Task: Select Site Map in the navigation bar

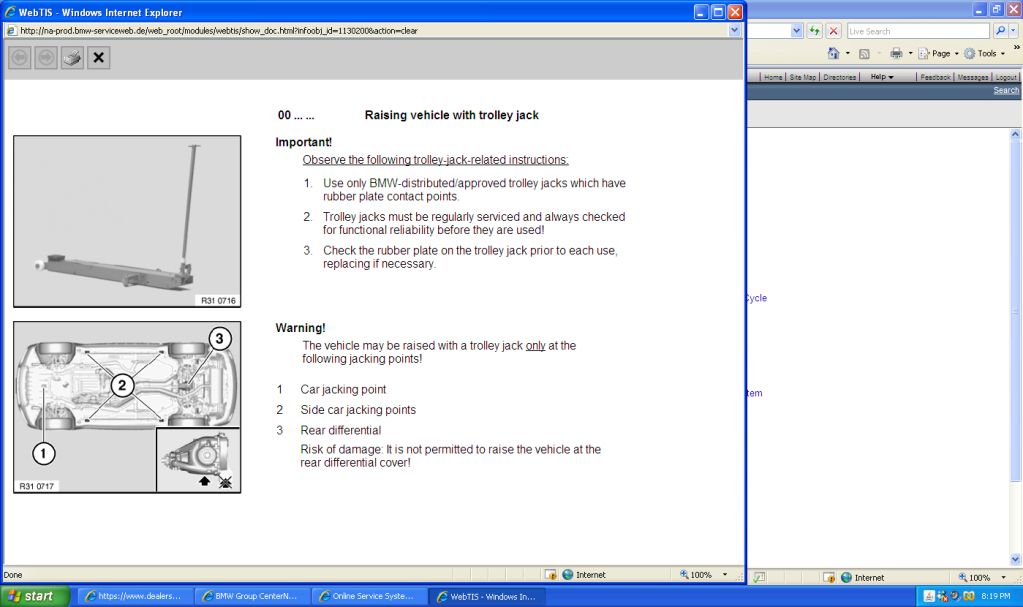Action: click(802, 77)
